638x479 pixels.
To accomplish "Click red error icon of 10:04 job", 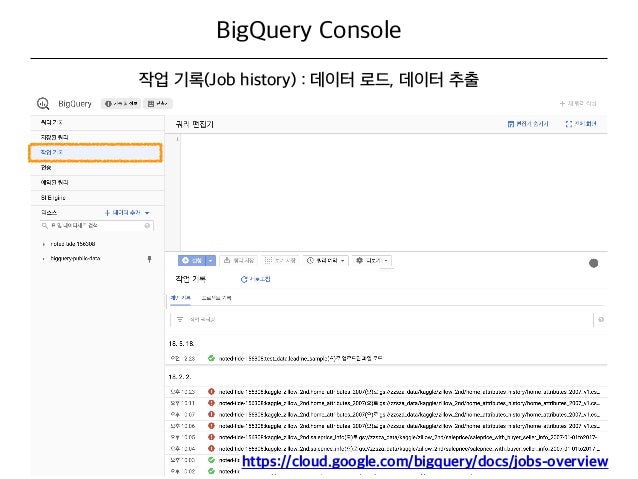I will [x=211, y=448].
